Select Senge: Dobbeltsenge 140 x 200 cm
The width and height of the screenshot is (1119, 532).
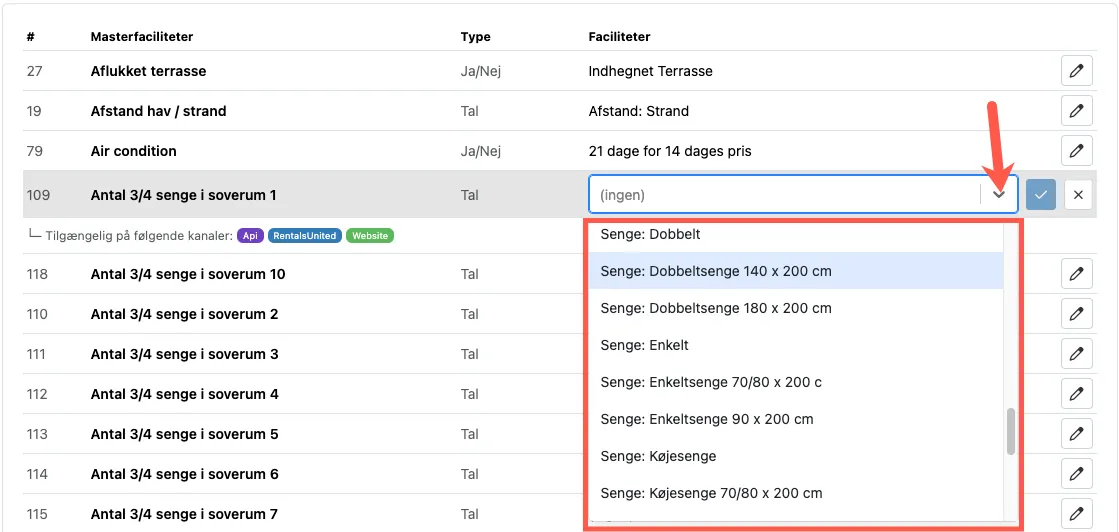[796, 271]
